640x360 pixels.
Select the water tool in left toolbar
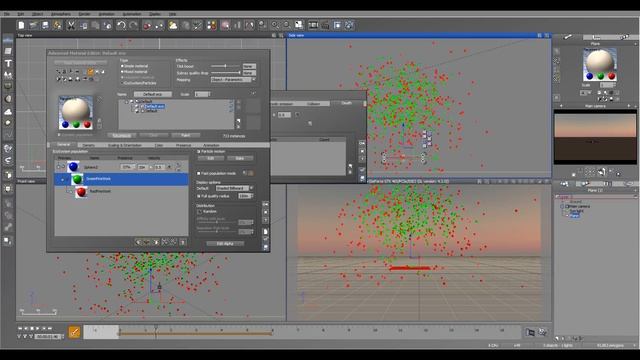(8, 40)
